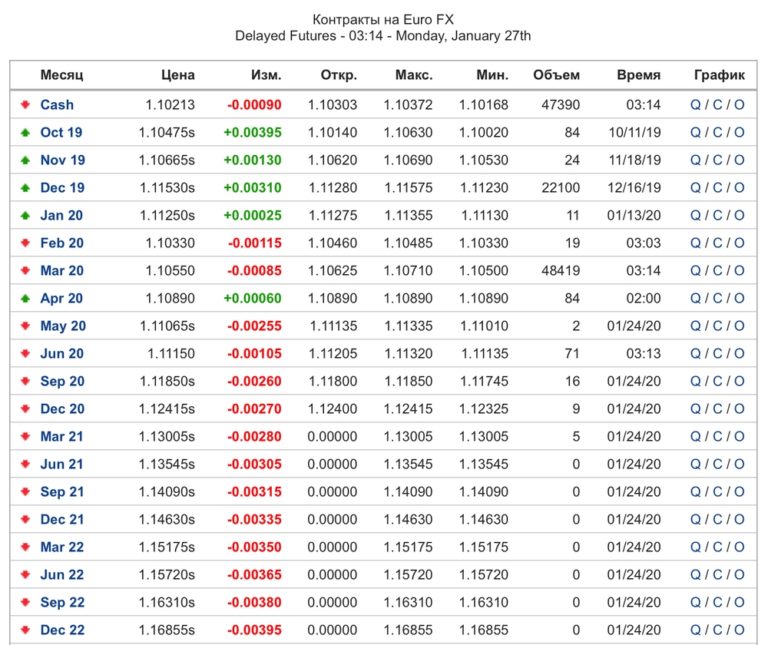This screenshot has height=645, width=768.
Task: Select the price 1.11530s for Dec 19
Action: click(167, 188)
